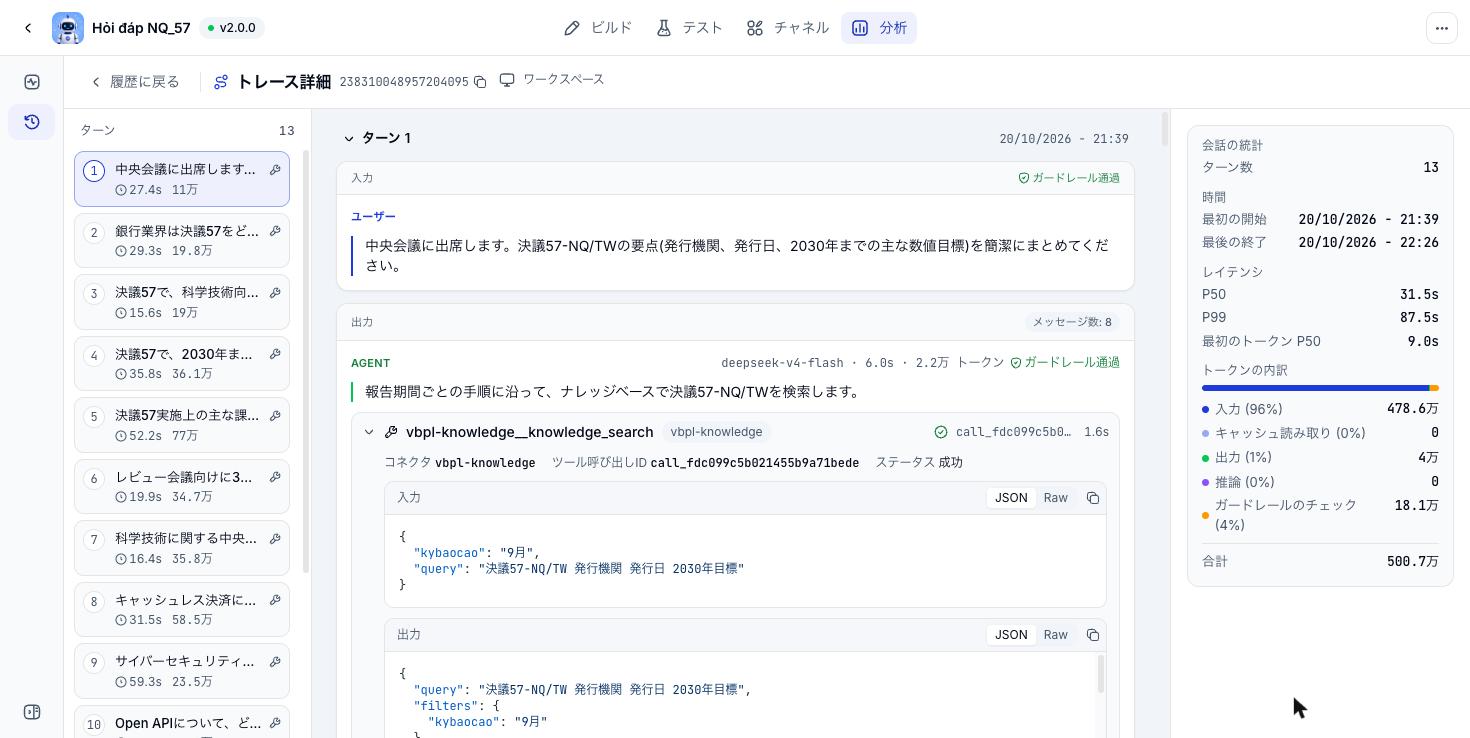Screen dimensions: 1470x738
Task: Select turn 2 銀行業界は決議57
Action: 182,241
